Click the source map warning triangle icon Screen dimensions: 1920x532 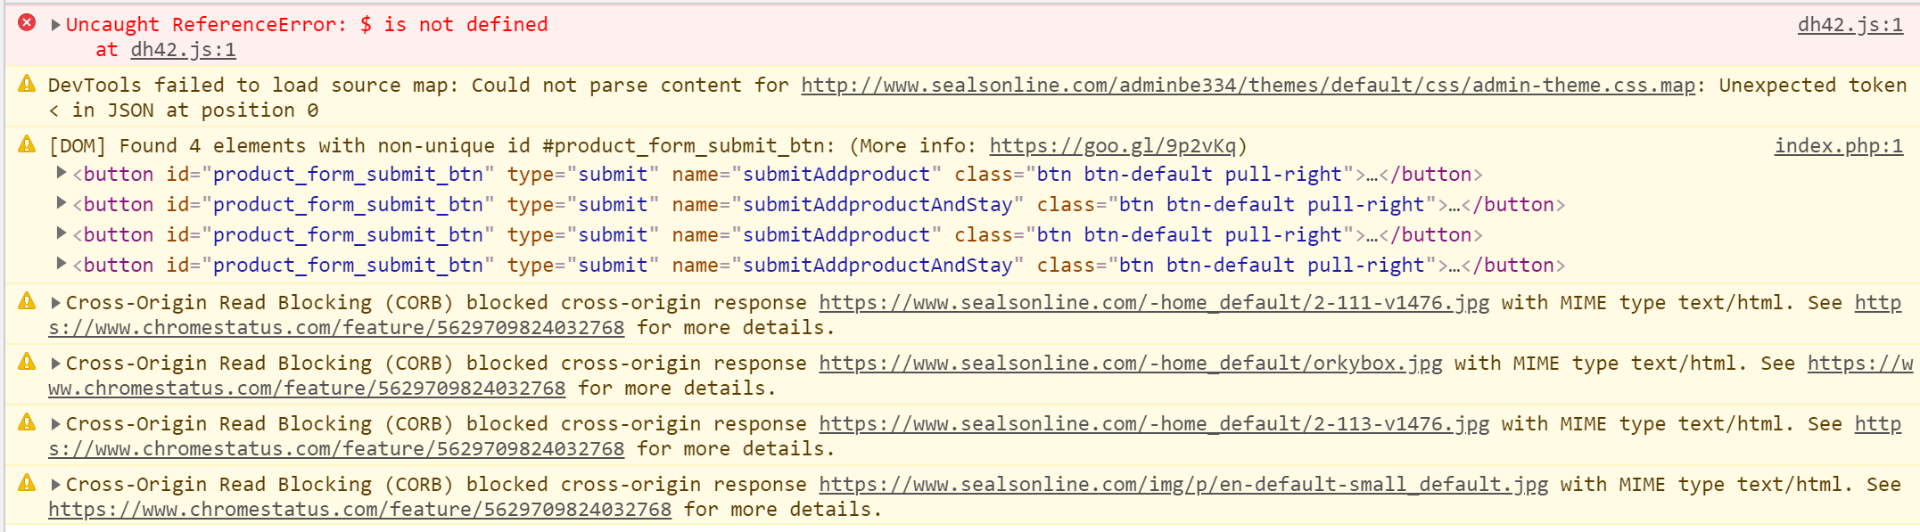pos(27,84)
